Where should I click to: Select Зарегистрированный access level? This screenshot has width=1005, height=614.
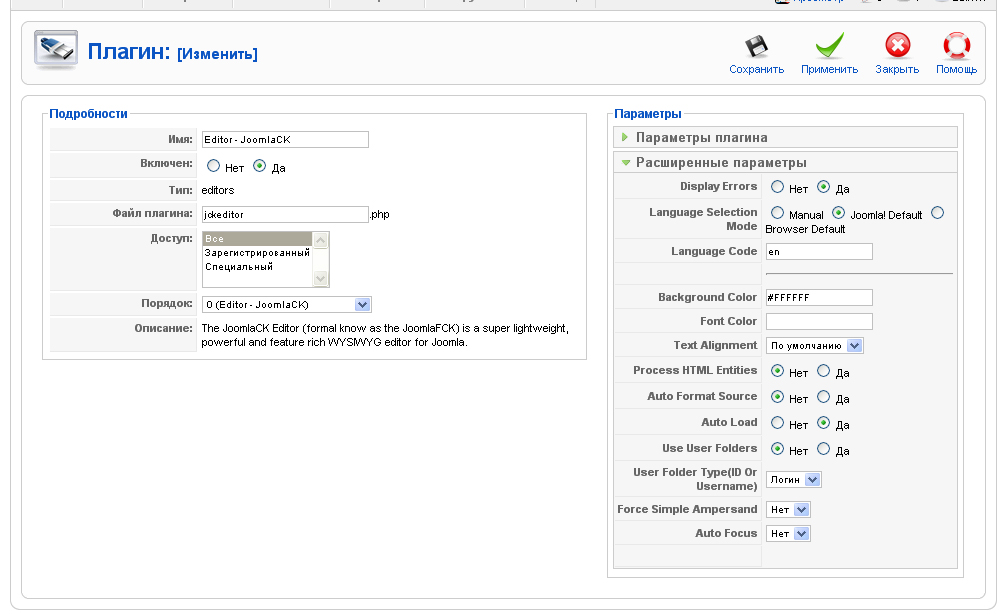coord(257,253)
